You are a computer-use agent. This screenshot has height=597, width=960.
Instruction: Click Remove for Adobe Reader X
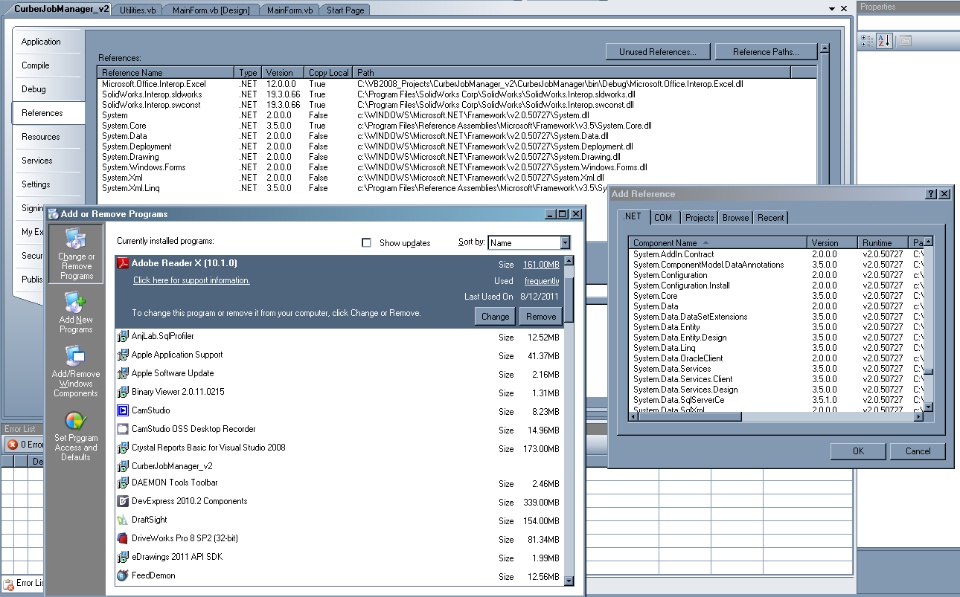[x=541, y=317]
